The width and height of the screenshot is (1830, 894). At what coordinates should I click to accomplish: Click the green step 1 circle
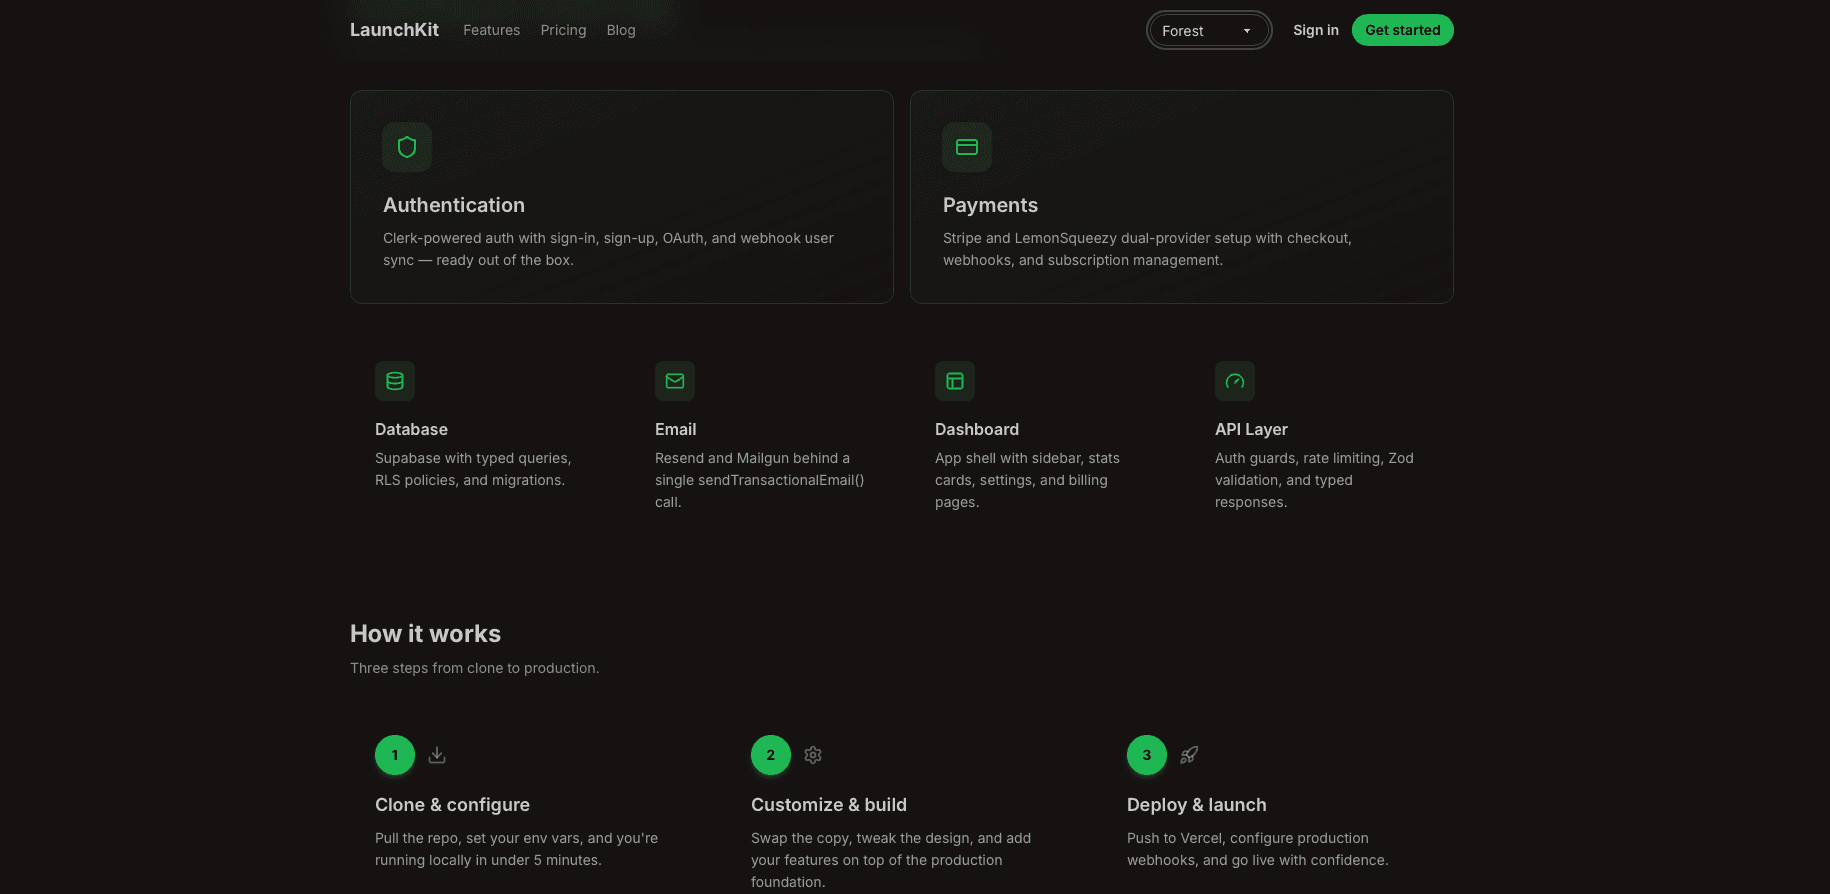click(395, 755)
